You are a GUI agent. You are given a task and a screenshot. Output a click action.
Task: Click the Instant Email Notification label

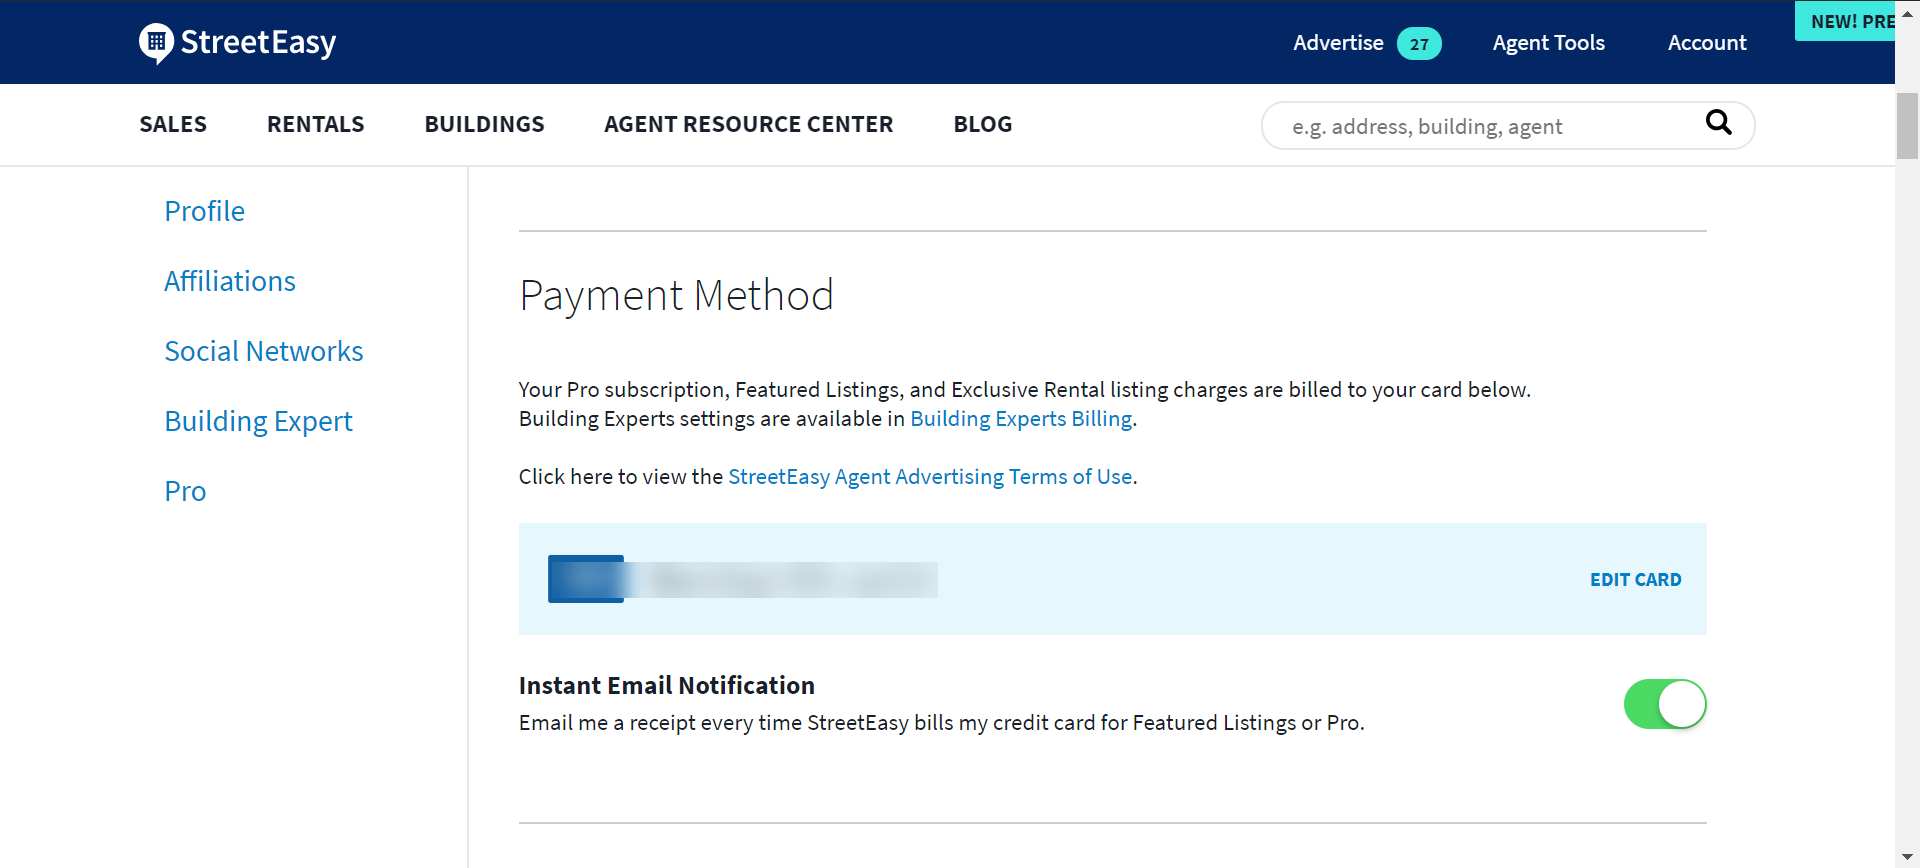[667, 685]
